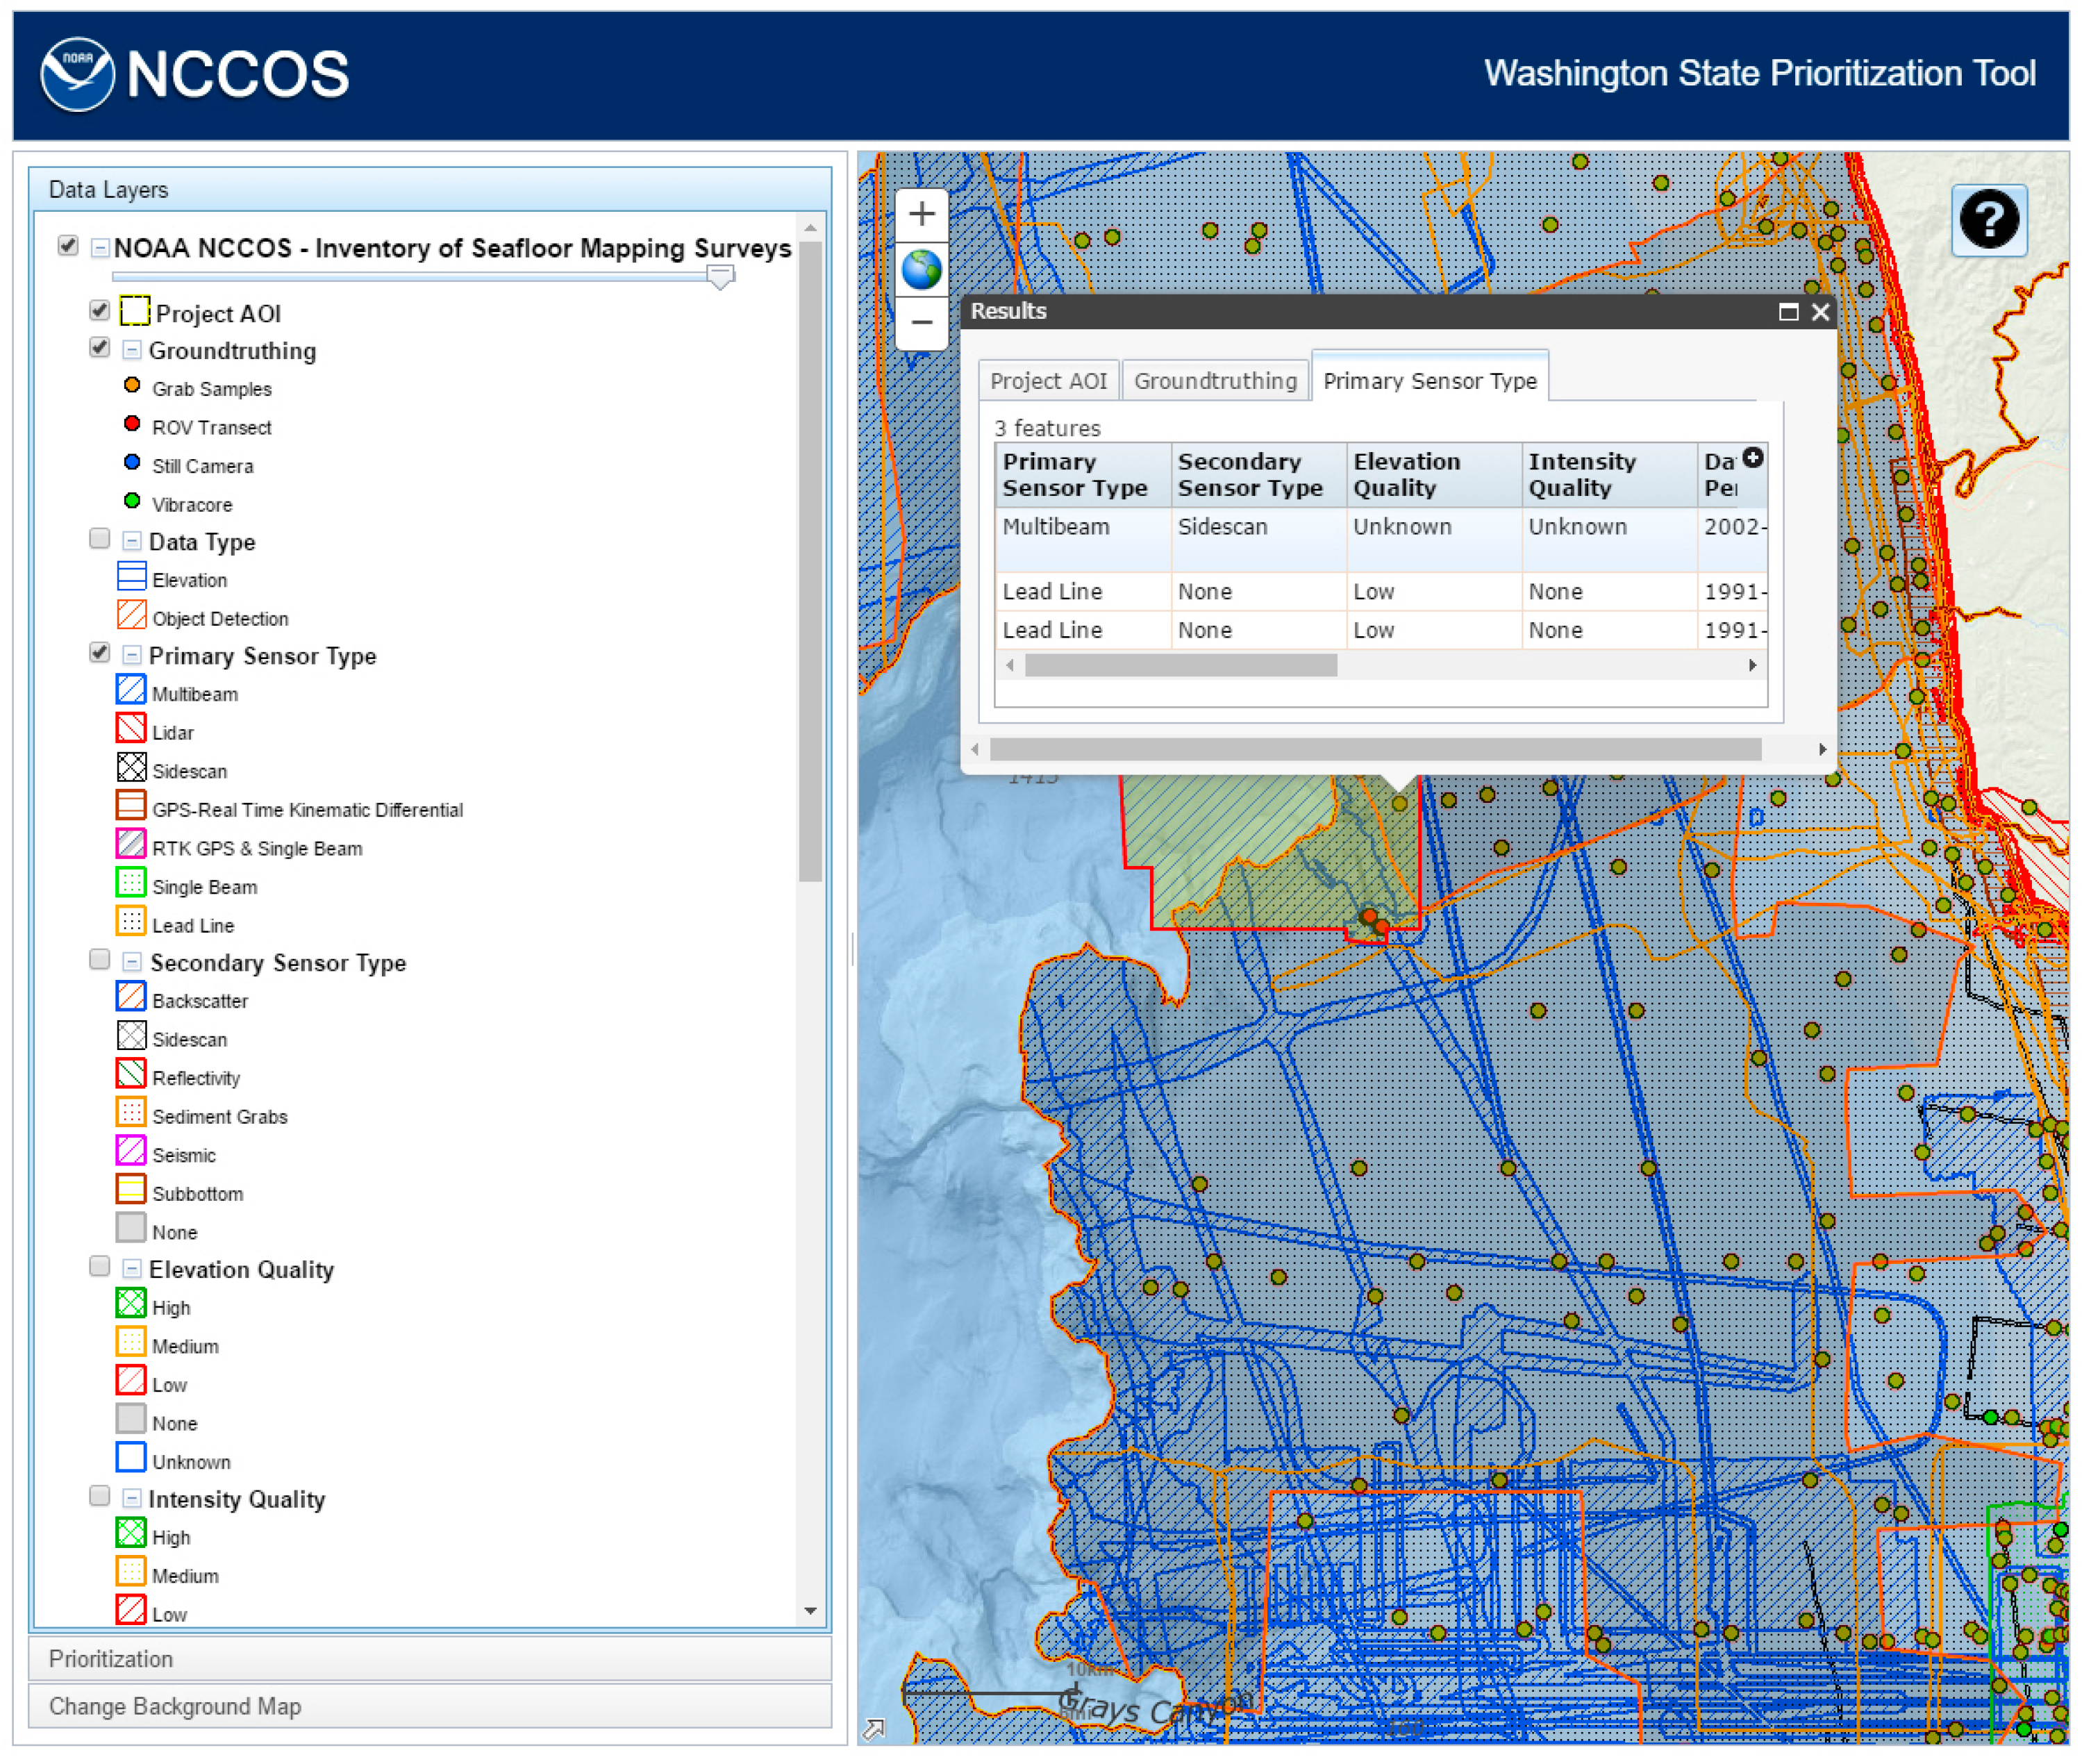Maximize the Results popup window
Screen dimensions: 2082x1764
pyautogui.click(x=1788, y=312)
